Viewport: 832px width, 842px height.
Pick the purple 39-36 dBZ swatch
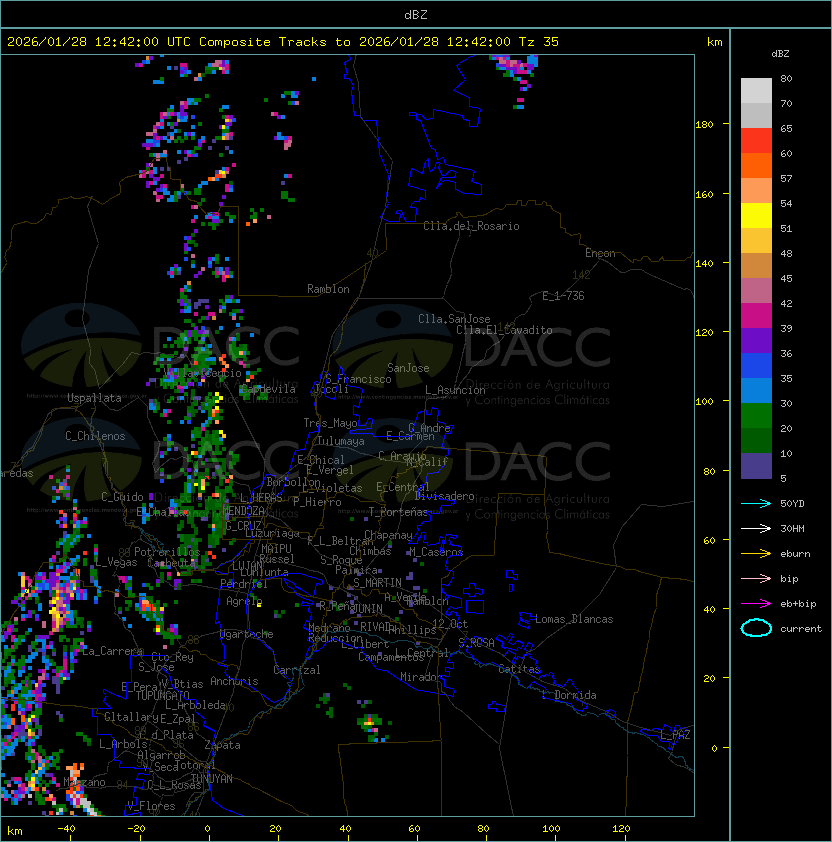pyautogui.click(x=756, y=340)
